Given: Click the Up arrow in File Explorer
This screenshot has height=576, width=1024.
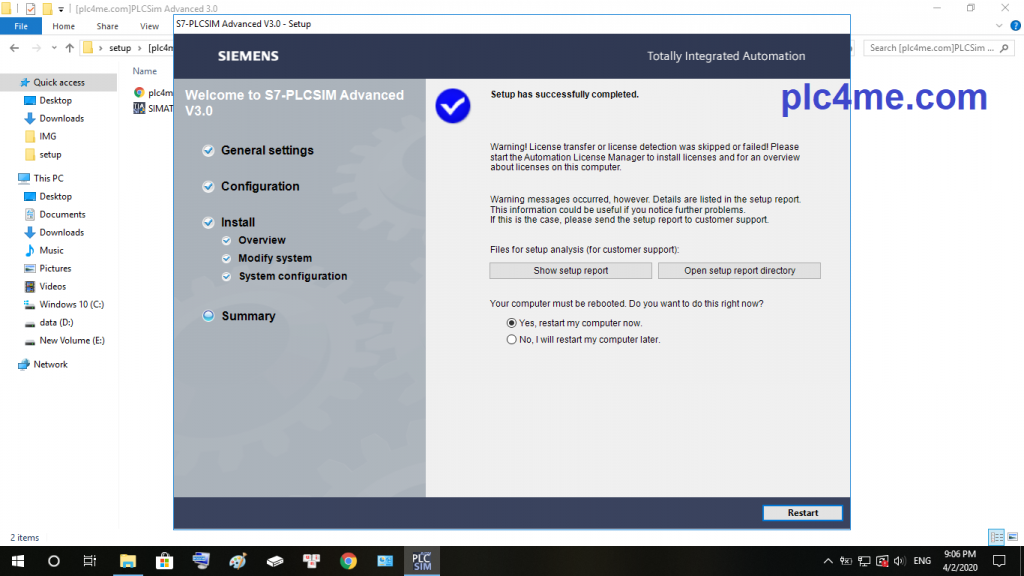Looking at the screenshot, I should pyautogui.click(x=69, y=48).
